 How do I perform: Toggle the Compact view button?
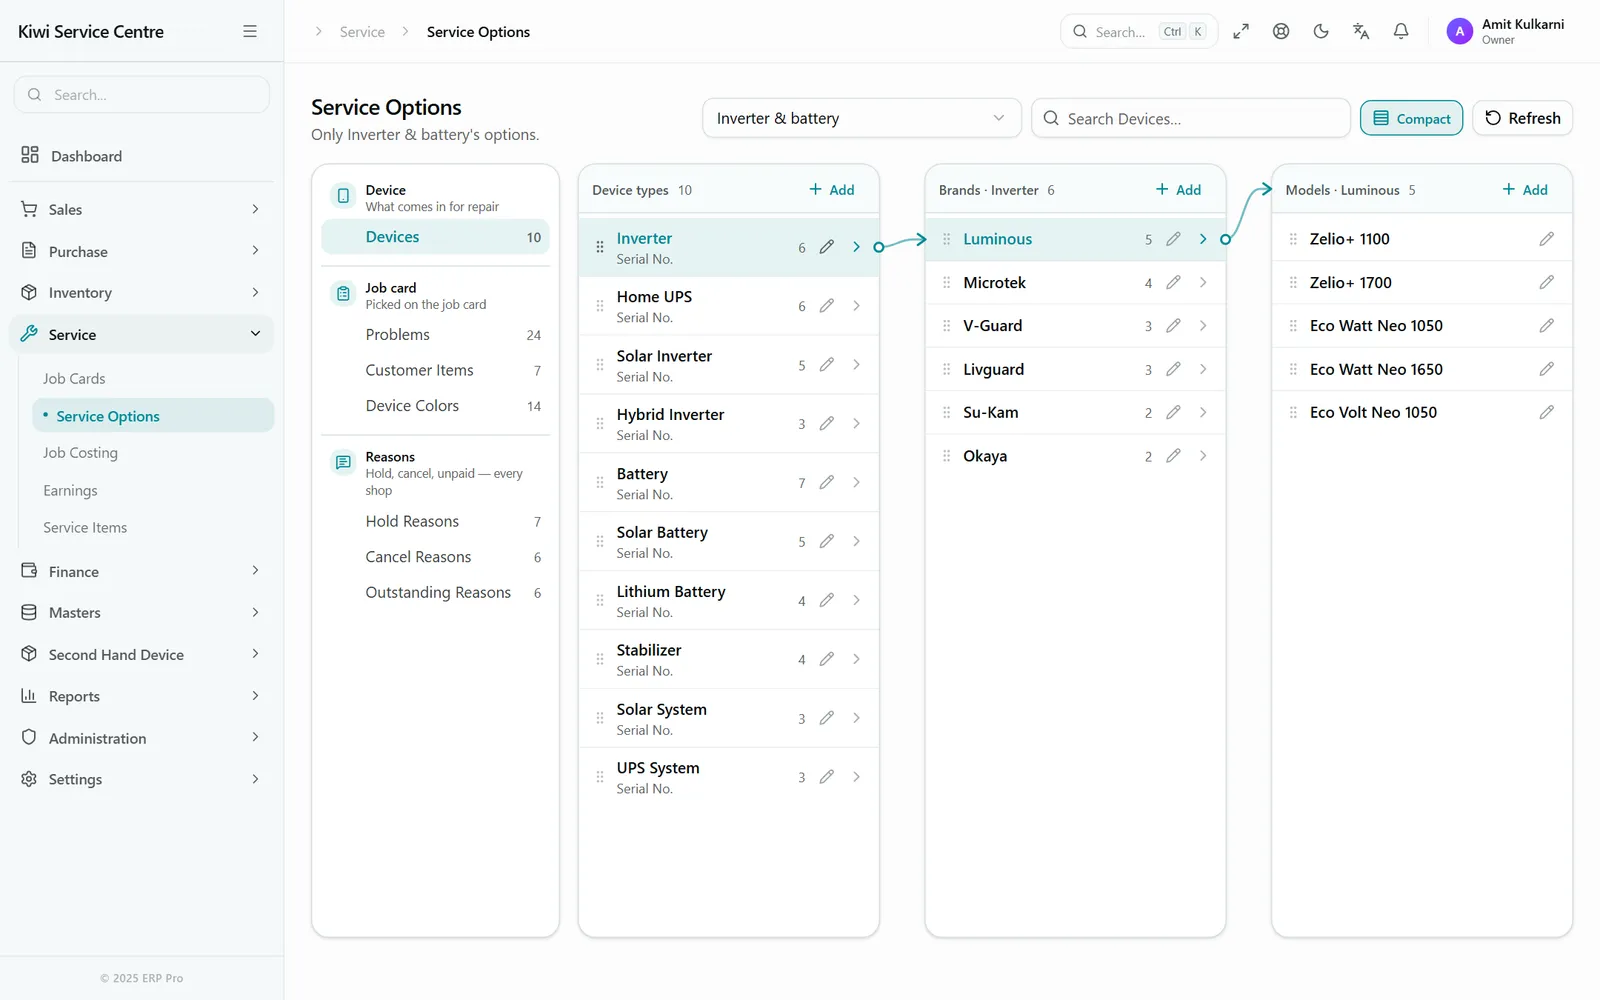coord(1412,118)
